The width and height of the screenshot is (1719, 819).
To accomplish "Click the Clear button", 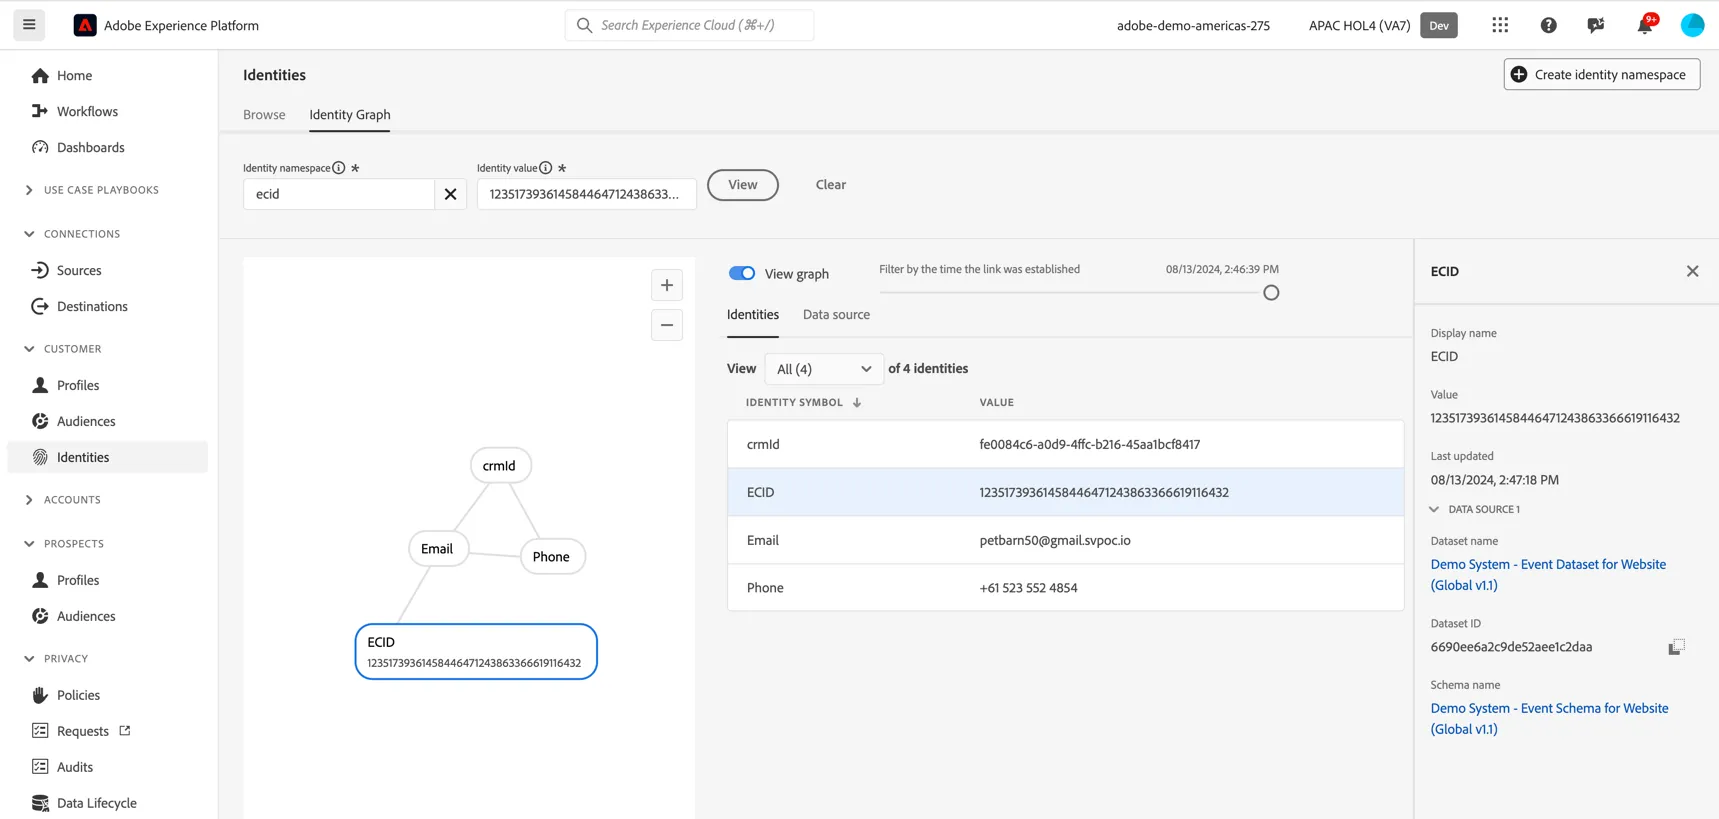I will tap(831, 185).
